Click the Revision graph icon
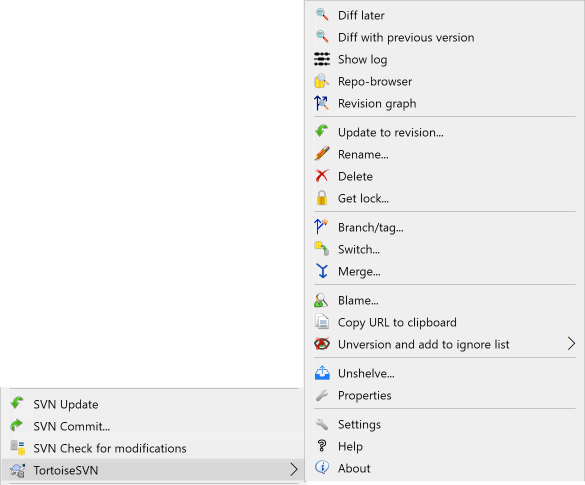 (322, 103)
